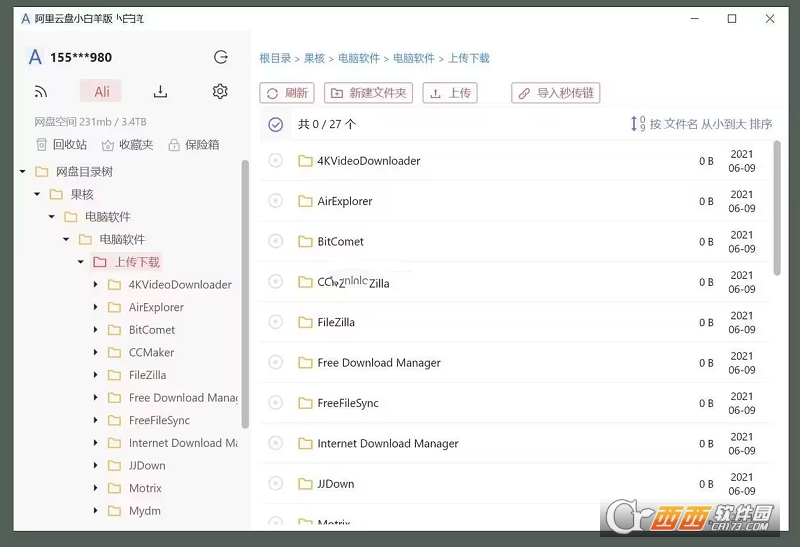Click the 果核 folder icon in tree

tap(56, 194)
